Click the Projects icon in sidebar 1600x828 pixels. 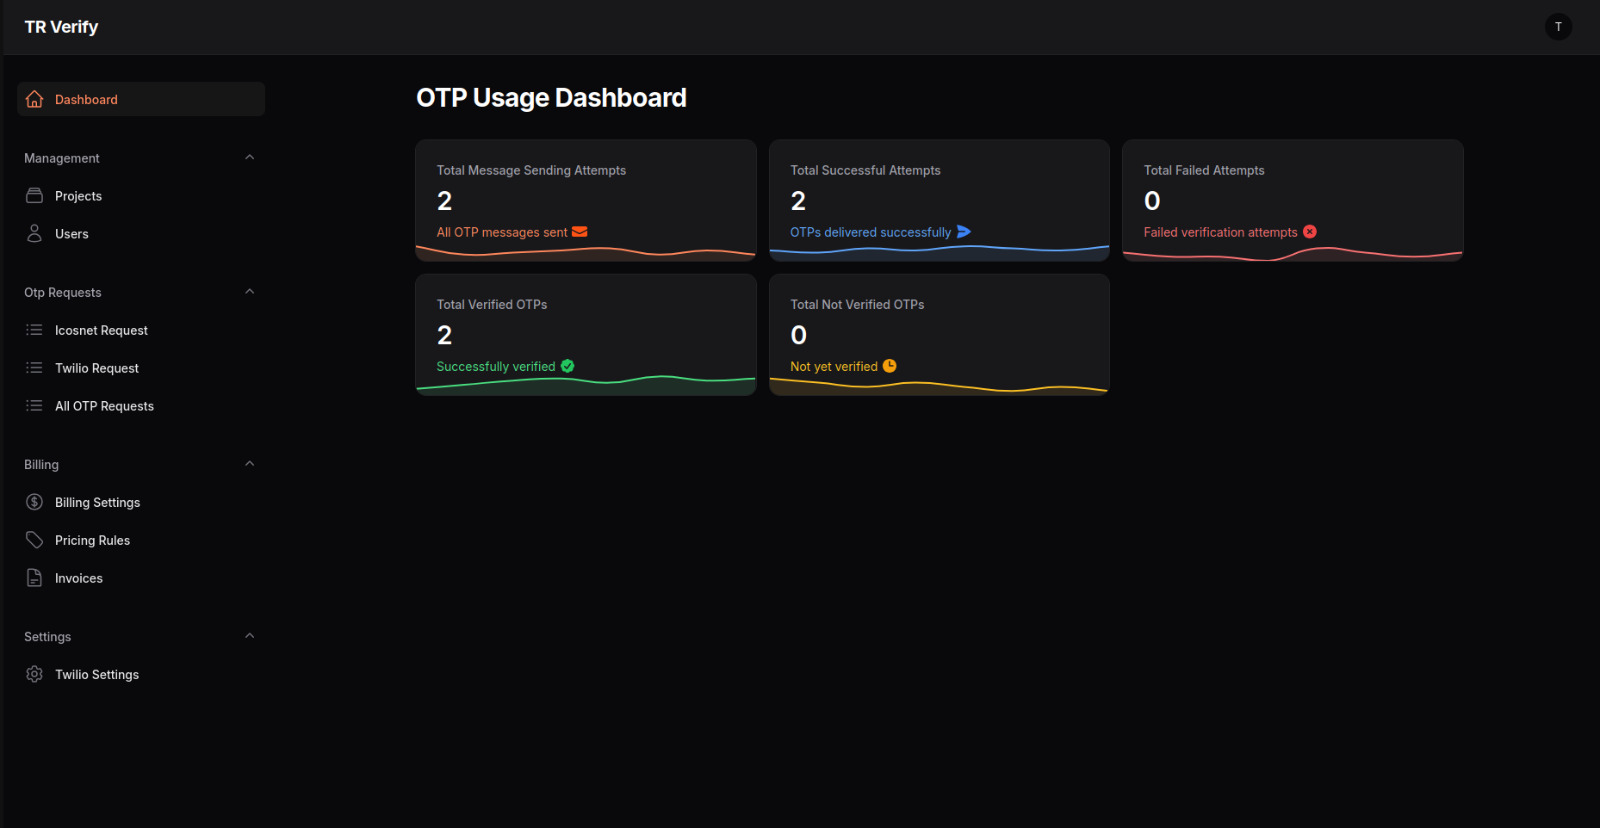pyautogui.click(x=34, y=196)
